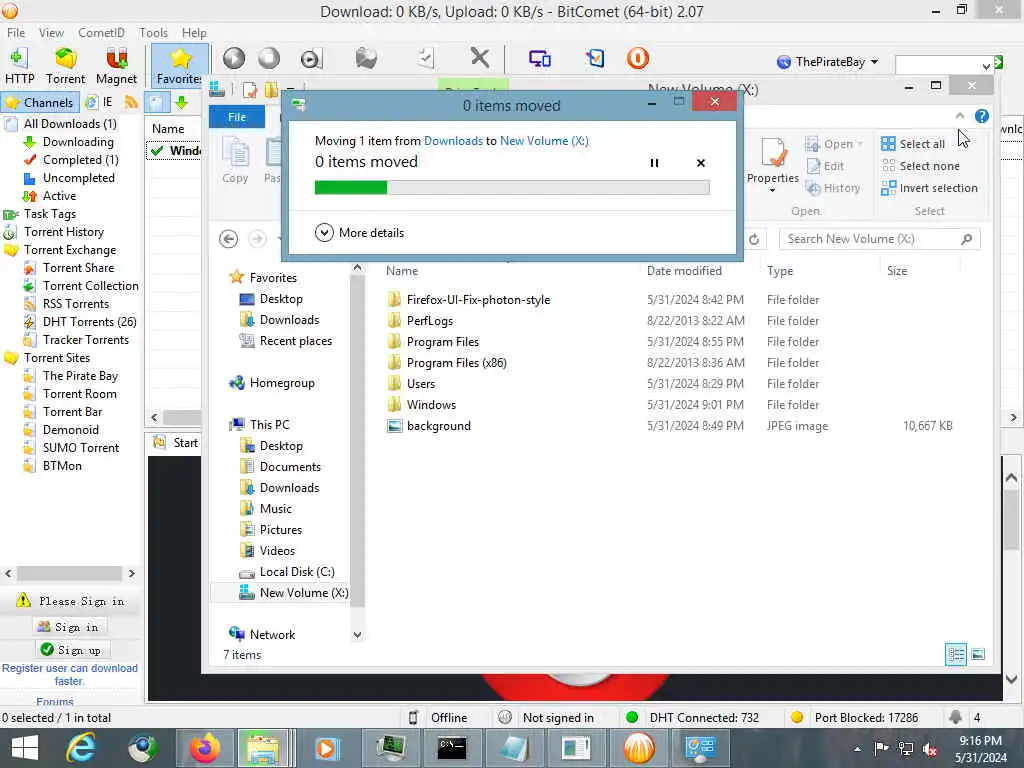The image size is (1024, 768).
Task: Click the refresh icon in Explorer address bar
Action: (754, 239)
